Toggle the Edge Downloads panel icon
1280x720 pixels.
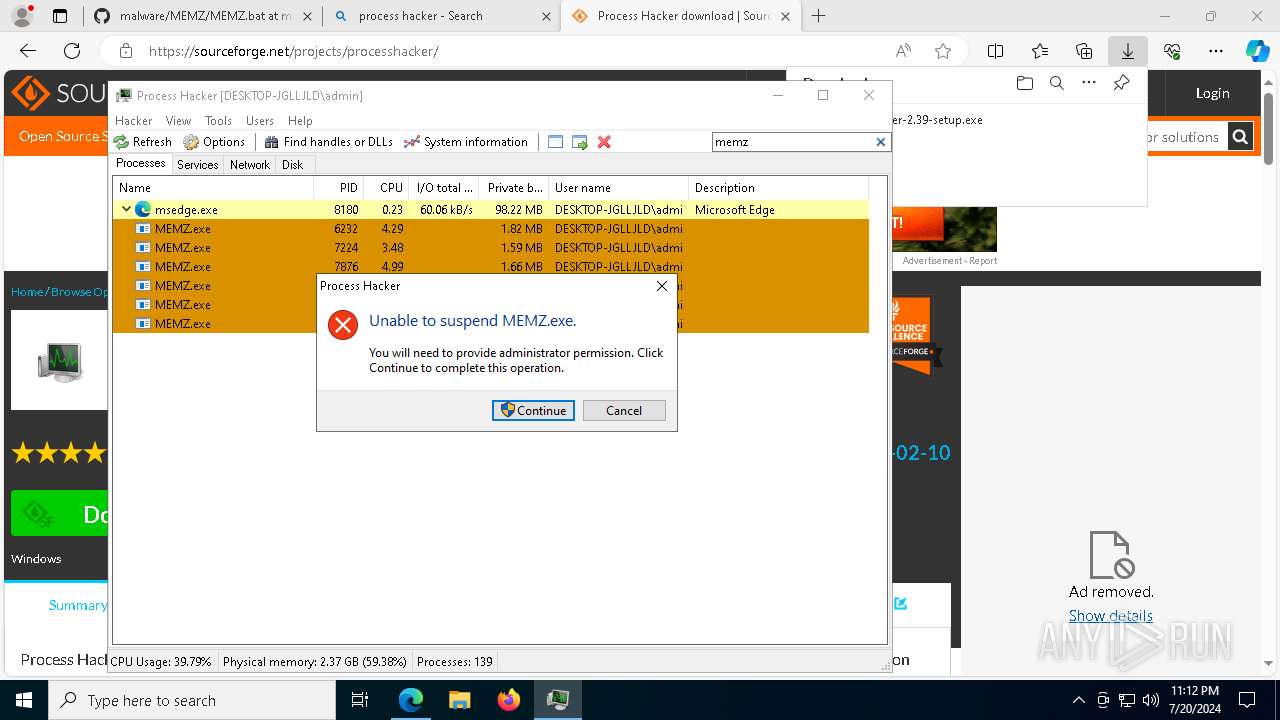coord(1128,51)
